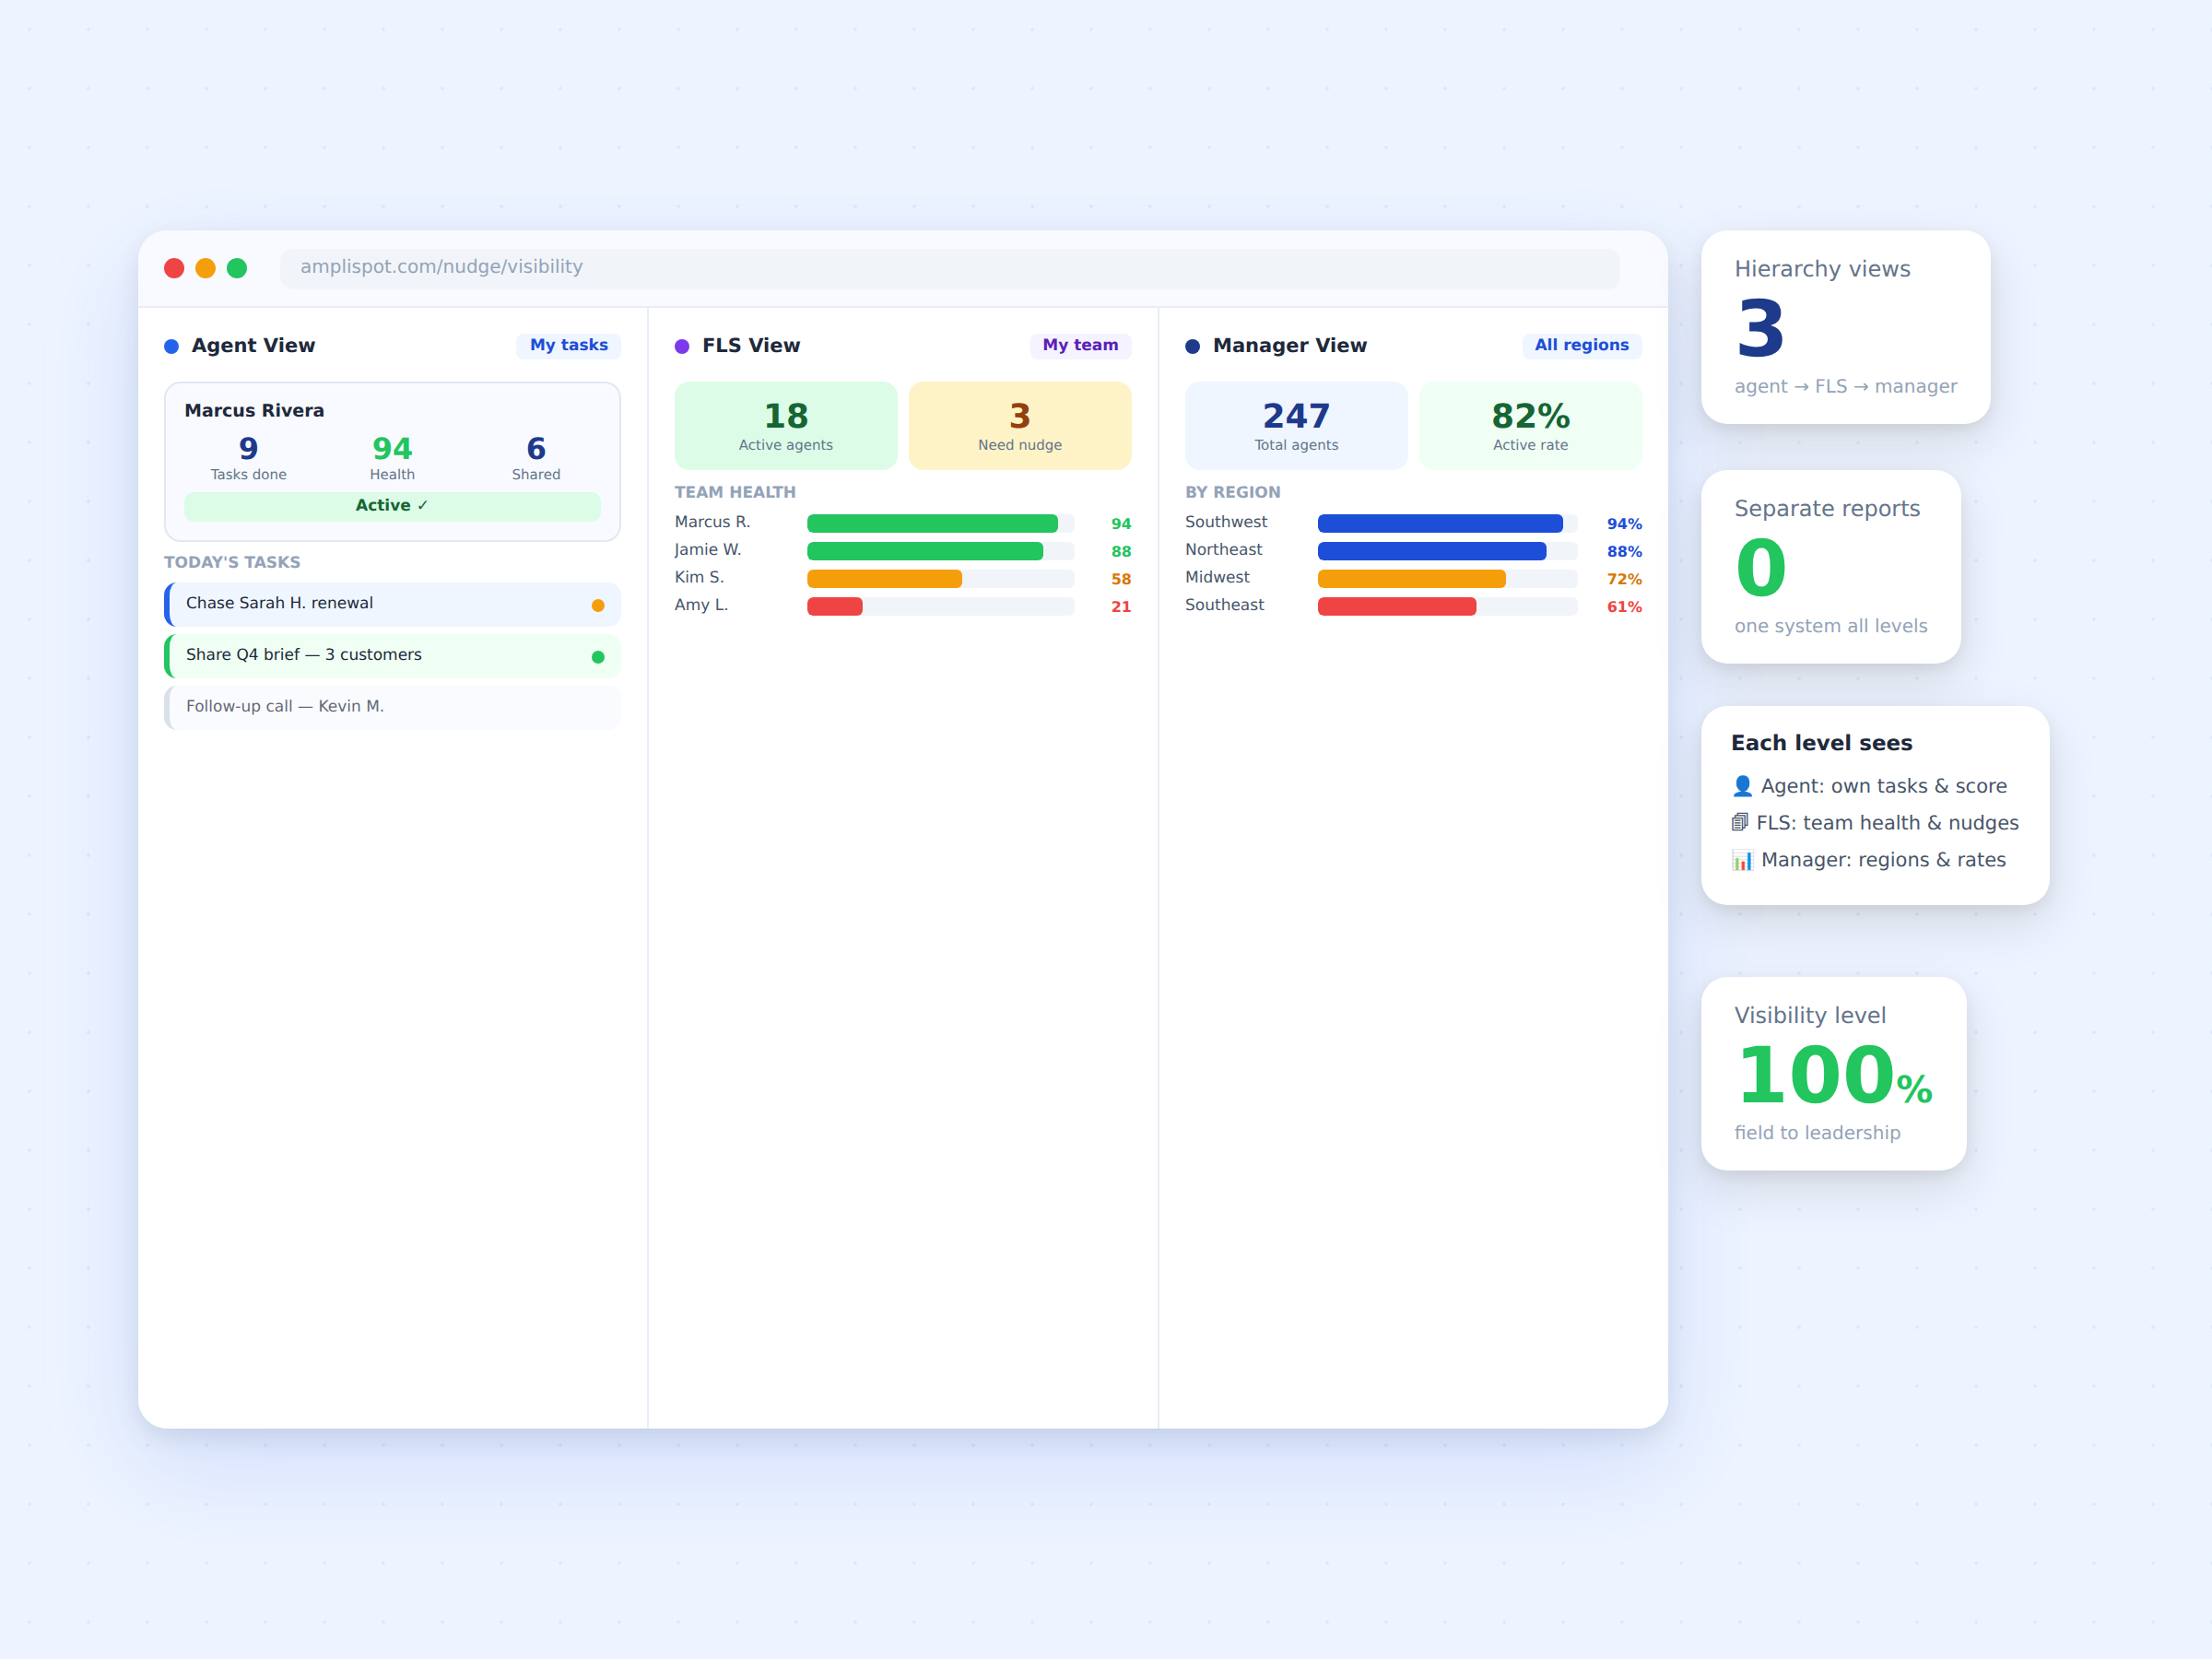Click the FLS View title
Image resolution: width=2212 pixels, height=1659 pixels.
[x=751, y=345]
